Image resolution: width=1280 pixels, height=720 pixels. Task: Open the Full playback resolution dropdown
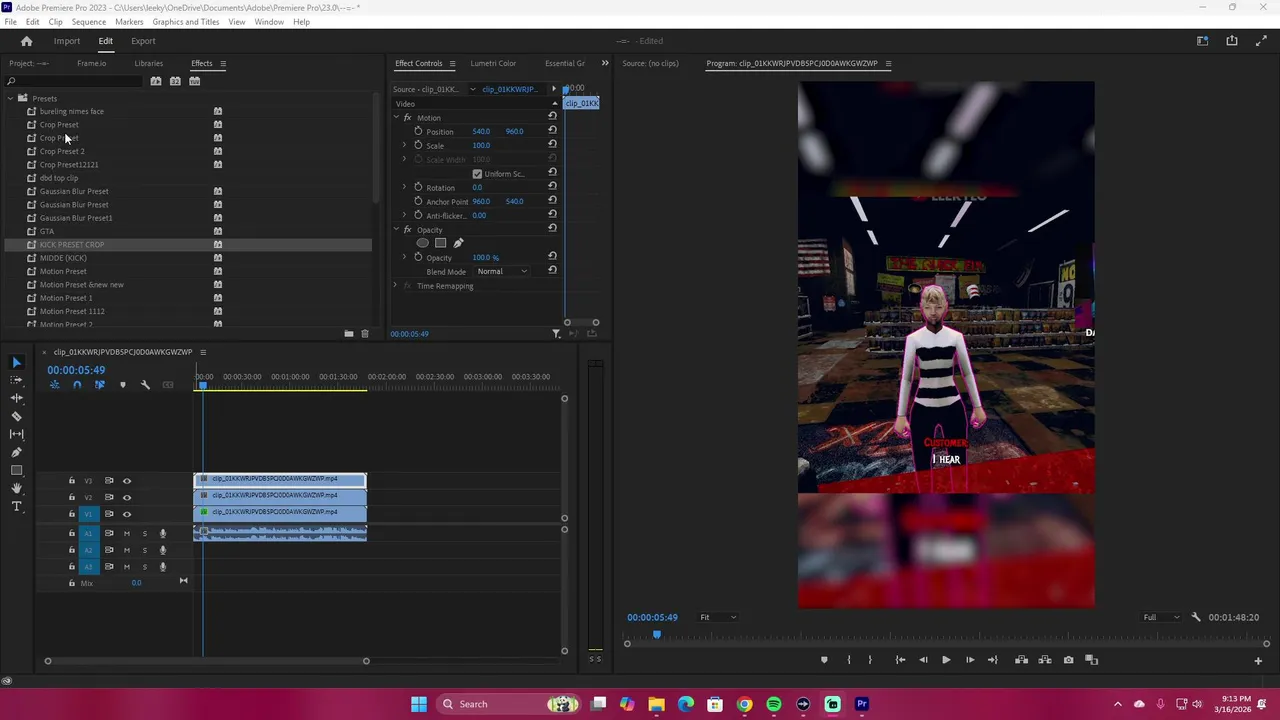point(1161,617)
